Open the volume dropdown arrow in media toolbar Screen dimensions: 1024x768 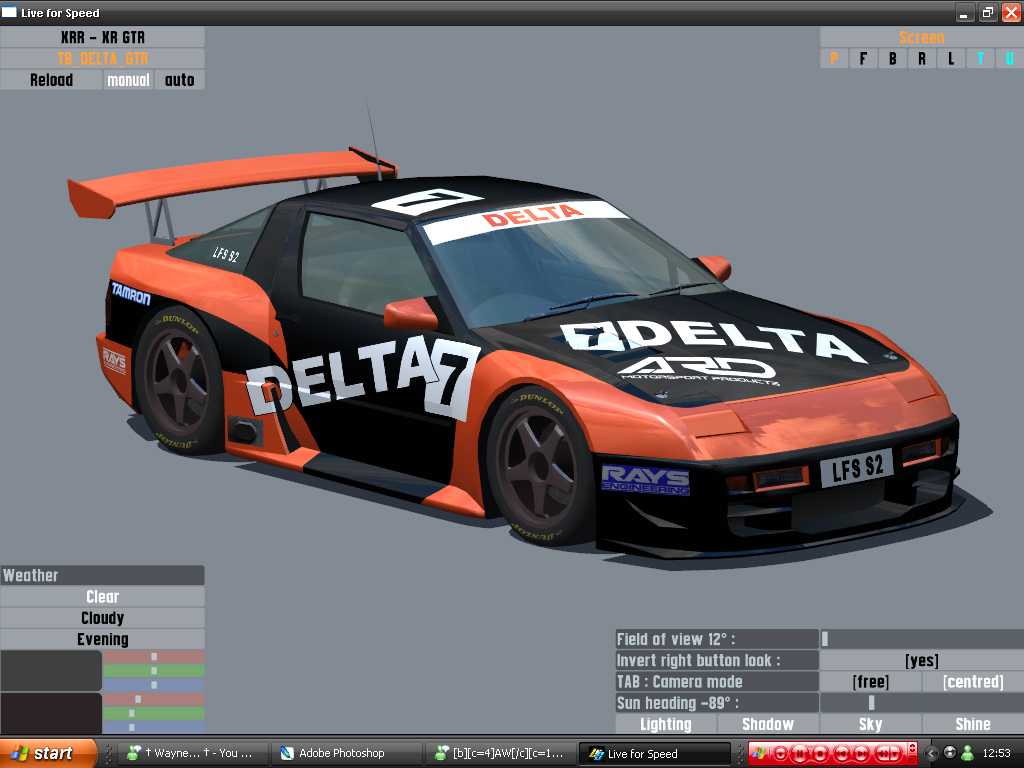coord(895,754)
